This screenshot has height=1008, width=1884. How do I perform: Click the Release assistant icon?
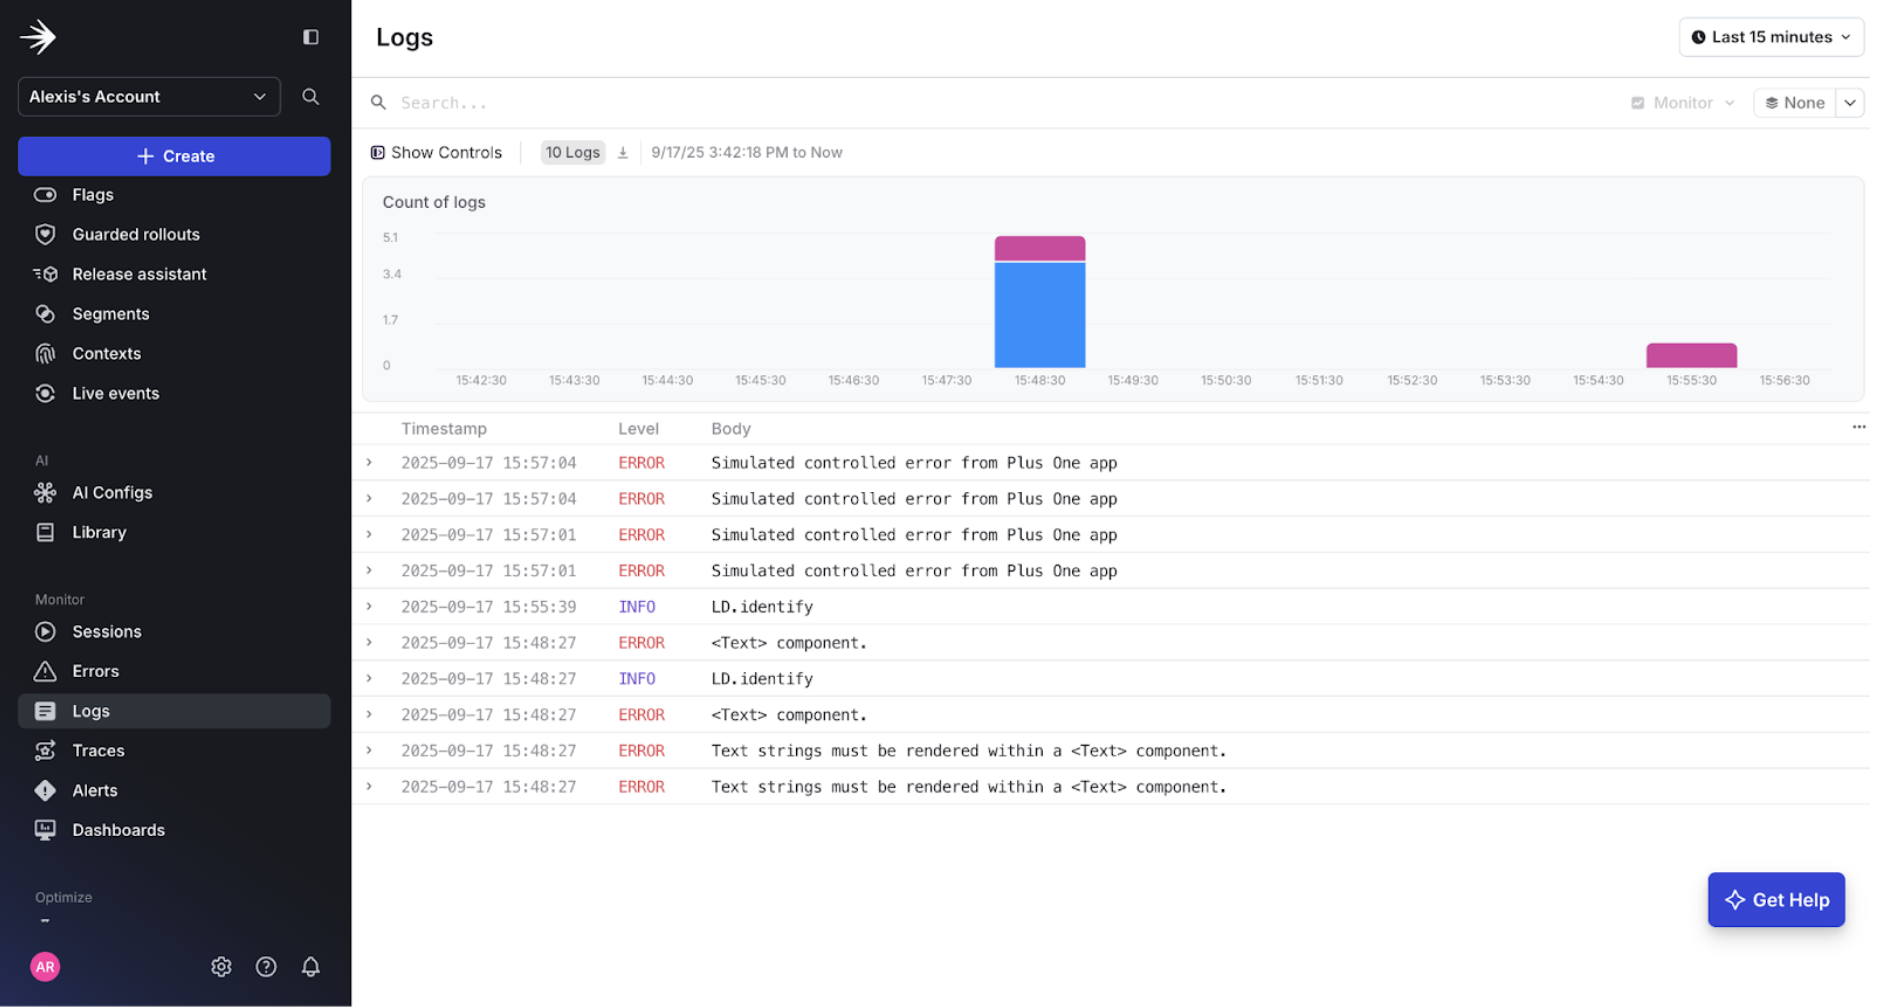[x=45, y=273]
